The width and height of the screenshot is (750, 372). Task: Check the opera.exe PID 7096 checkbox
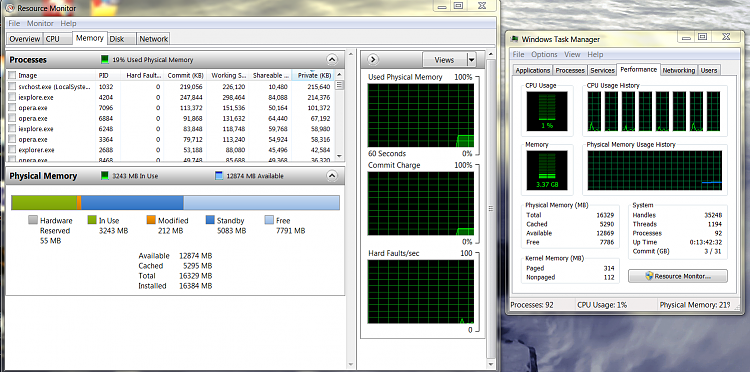pyautogui.click(x=12, y=108)
